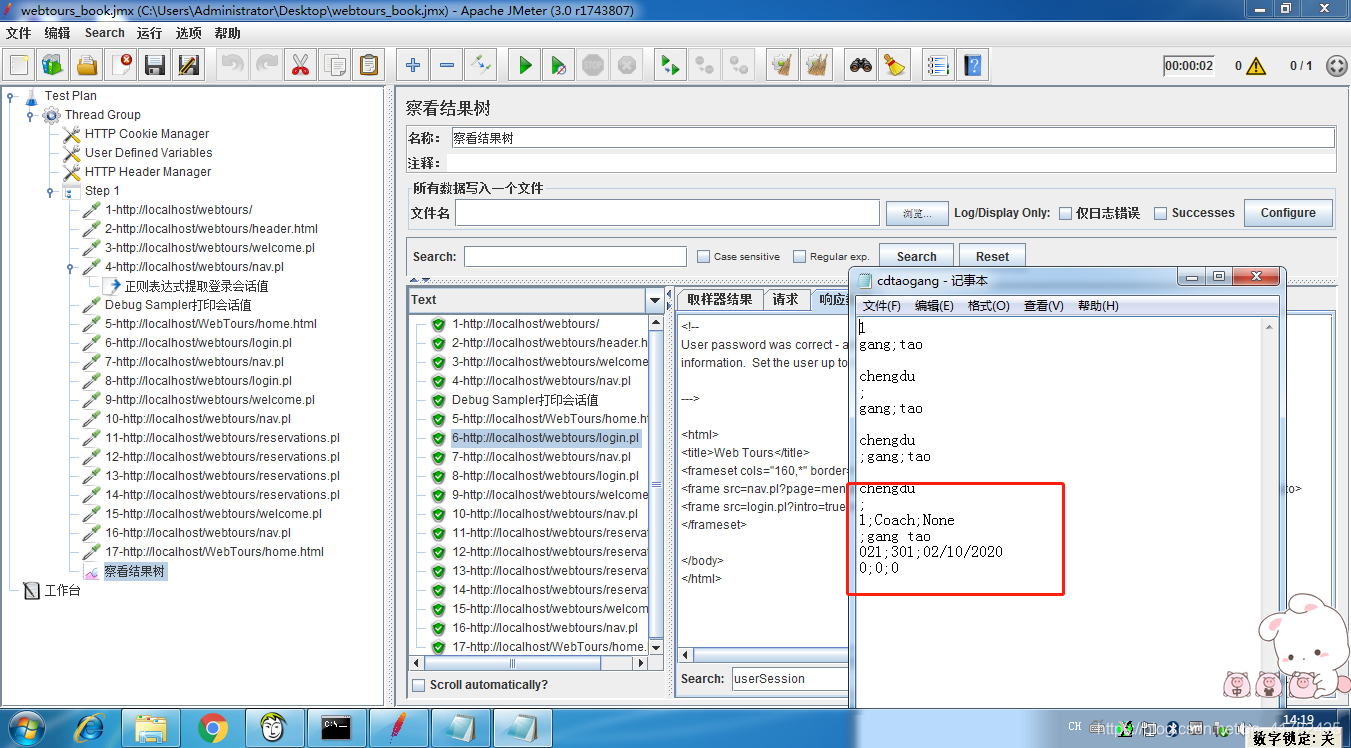
Task: Click the Start no pauses icon
Action: 559,66
